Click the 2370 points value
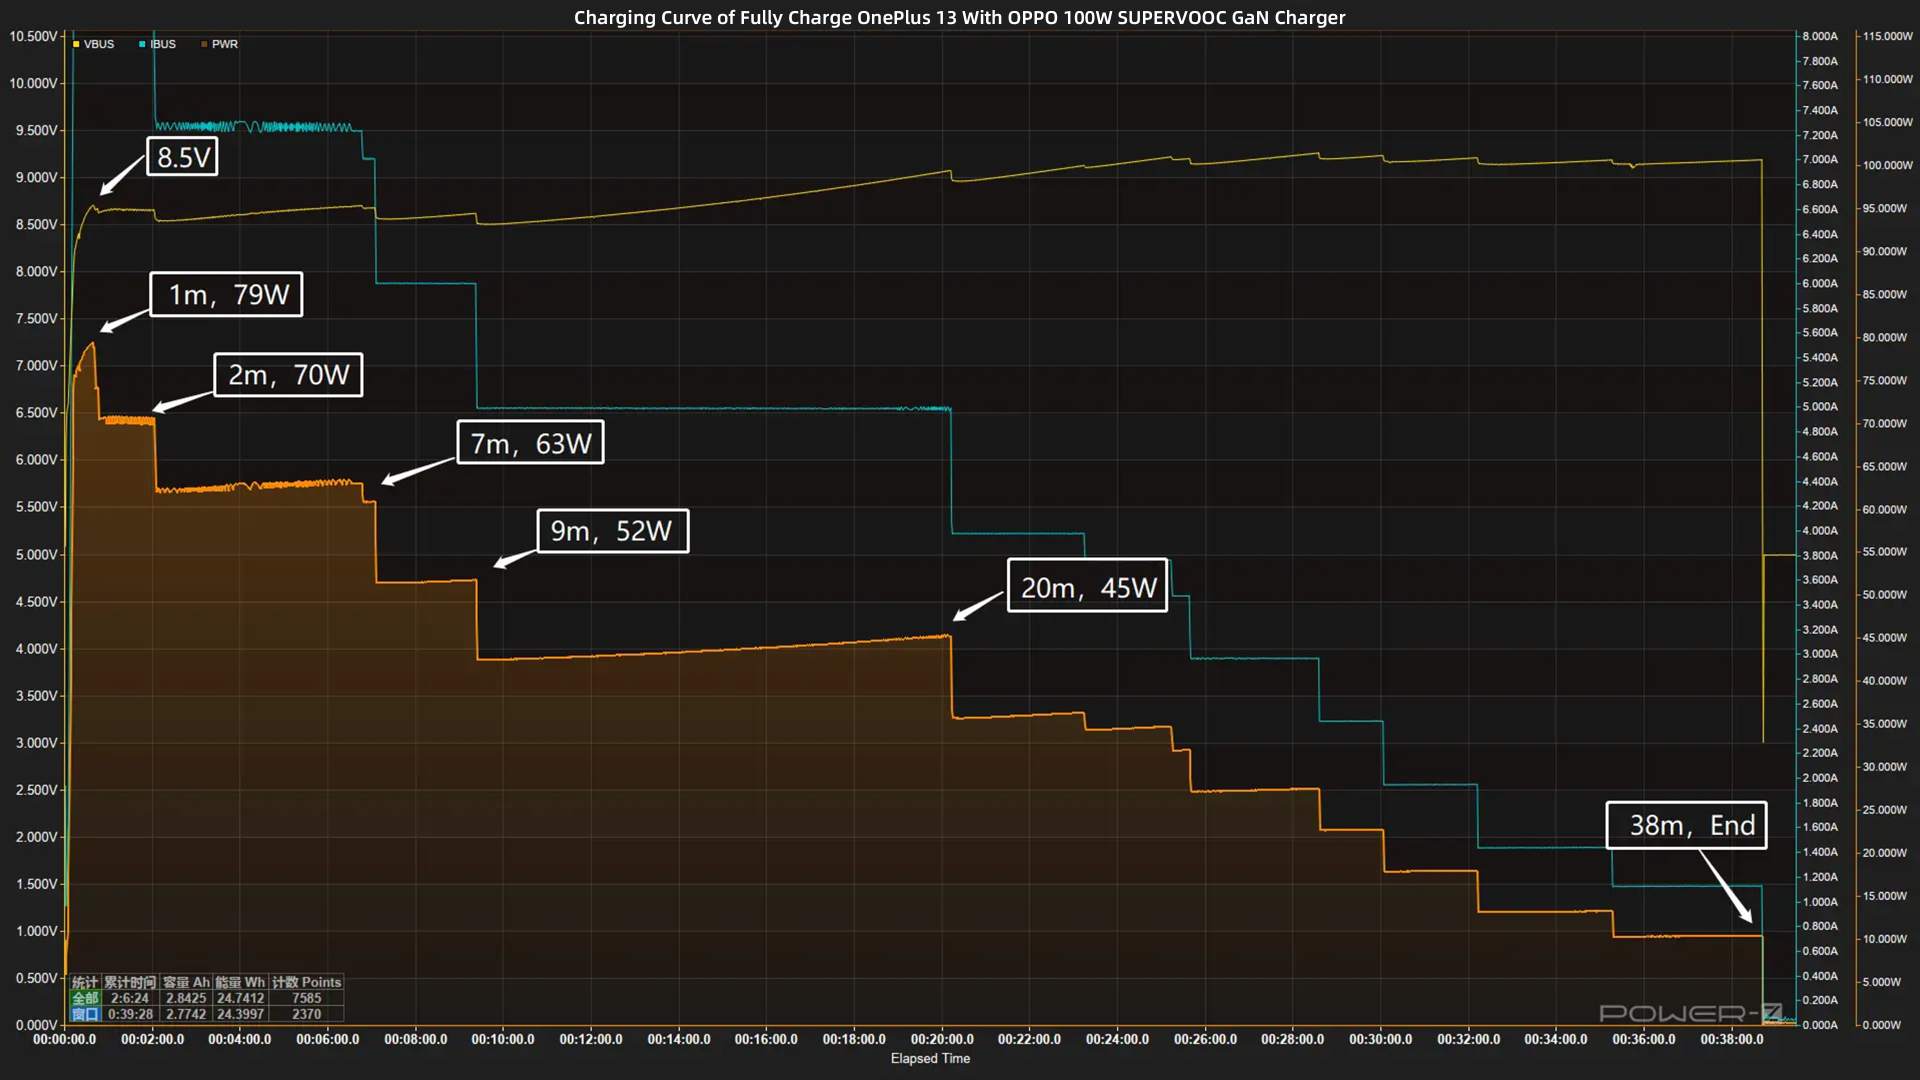This screenshot has width=1920, height=1080. (307, 1014)
